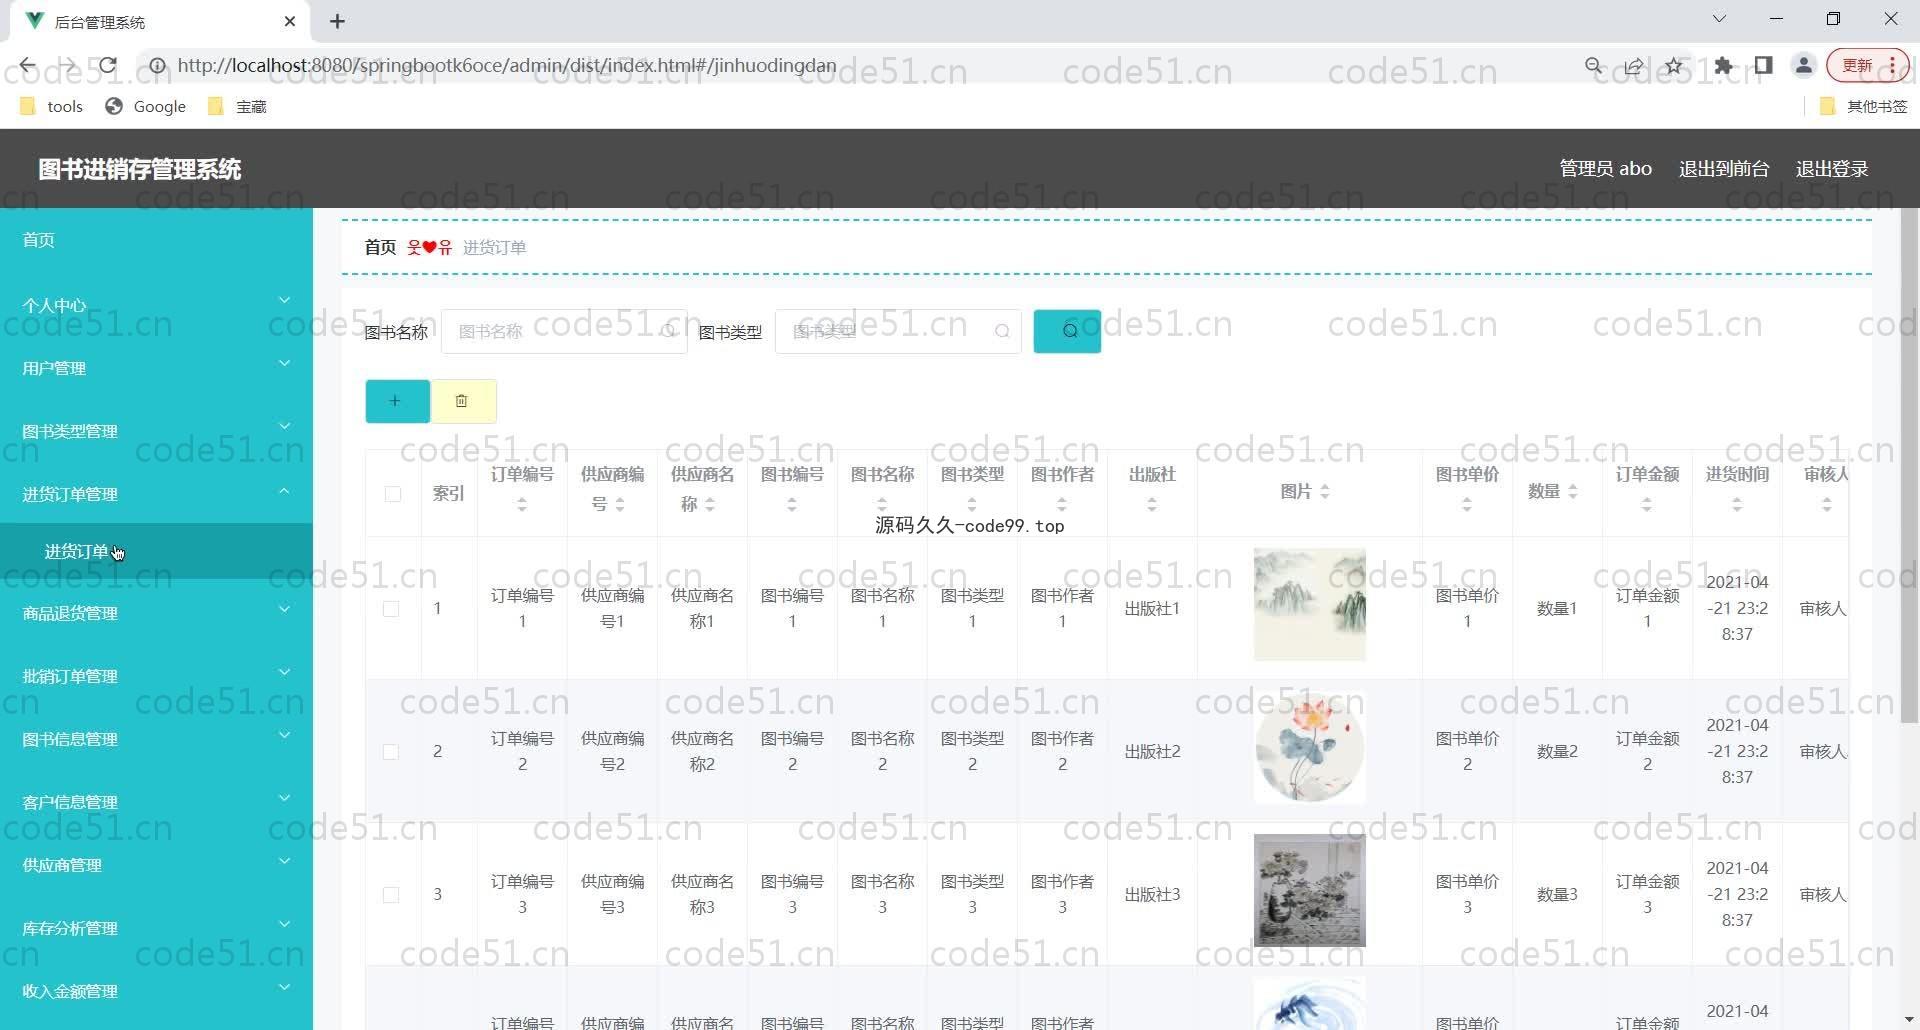Image resolution: width=1920 pixels, height=1030 pixels.
Task: Expand 供应商管理 sidebar menu
Action: [156, 865]
